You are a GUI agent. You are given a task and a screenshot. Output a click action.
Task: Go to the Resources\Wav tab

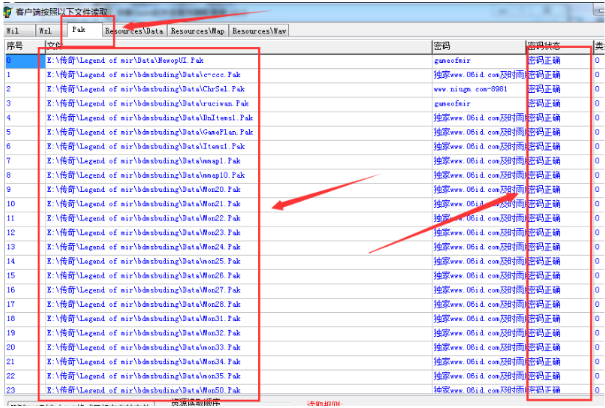coord(258,31)
